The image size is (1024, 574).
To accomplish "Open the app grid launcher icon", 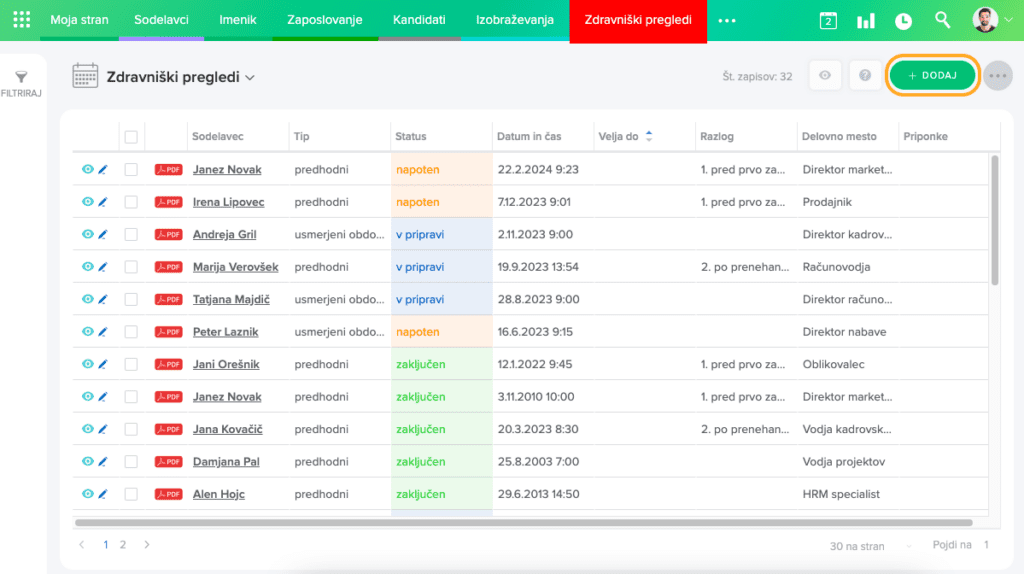I will click(21, 20).
